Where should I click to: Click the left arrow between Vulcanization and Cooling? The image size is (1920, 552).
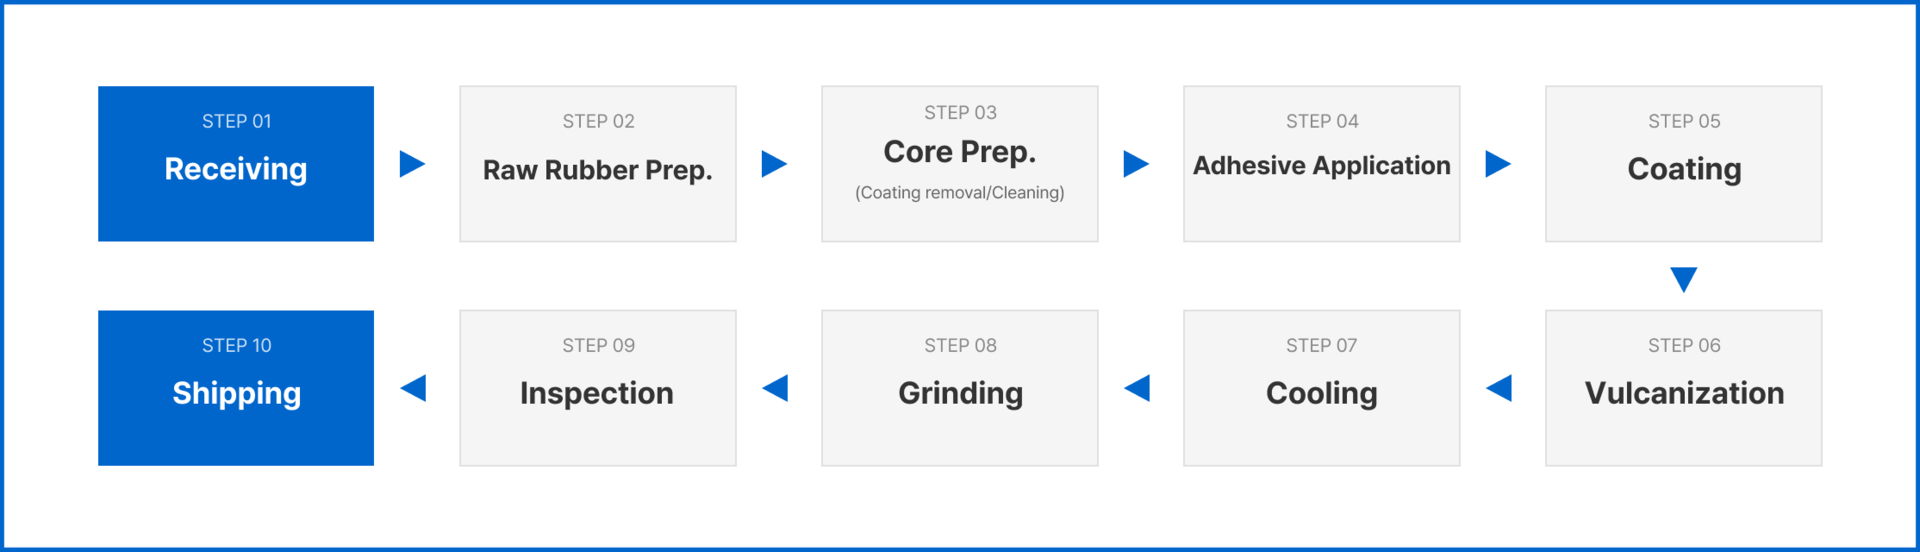[x=1499, y=388]
